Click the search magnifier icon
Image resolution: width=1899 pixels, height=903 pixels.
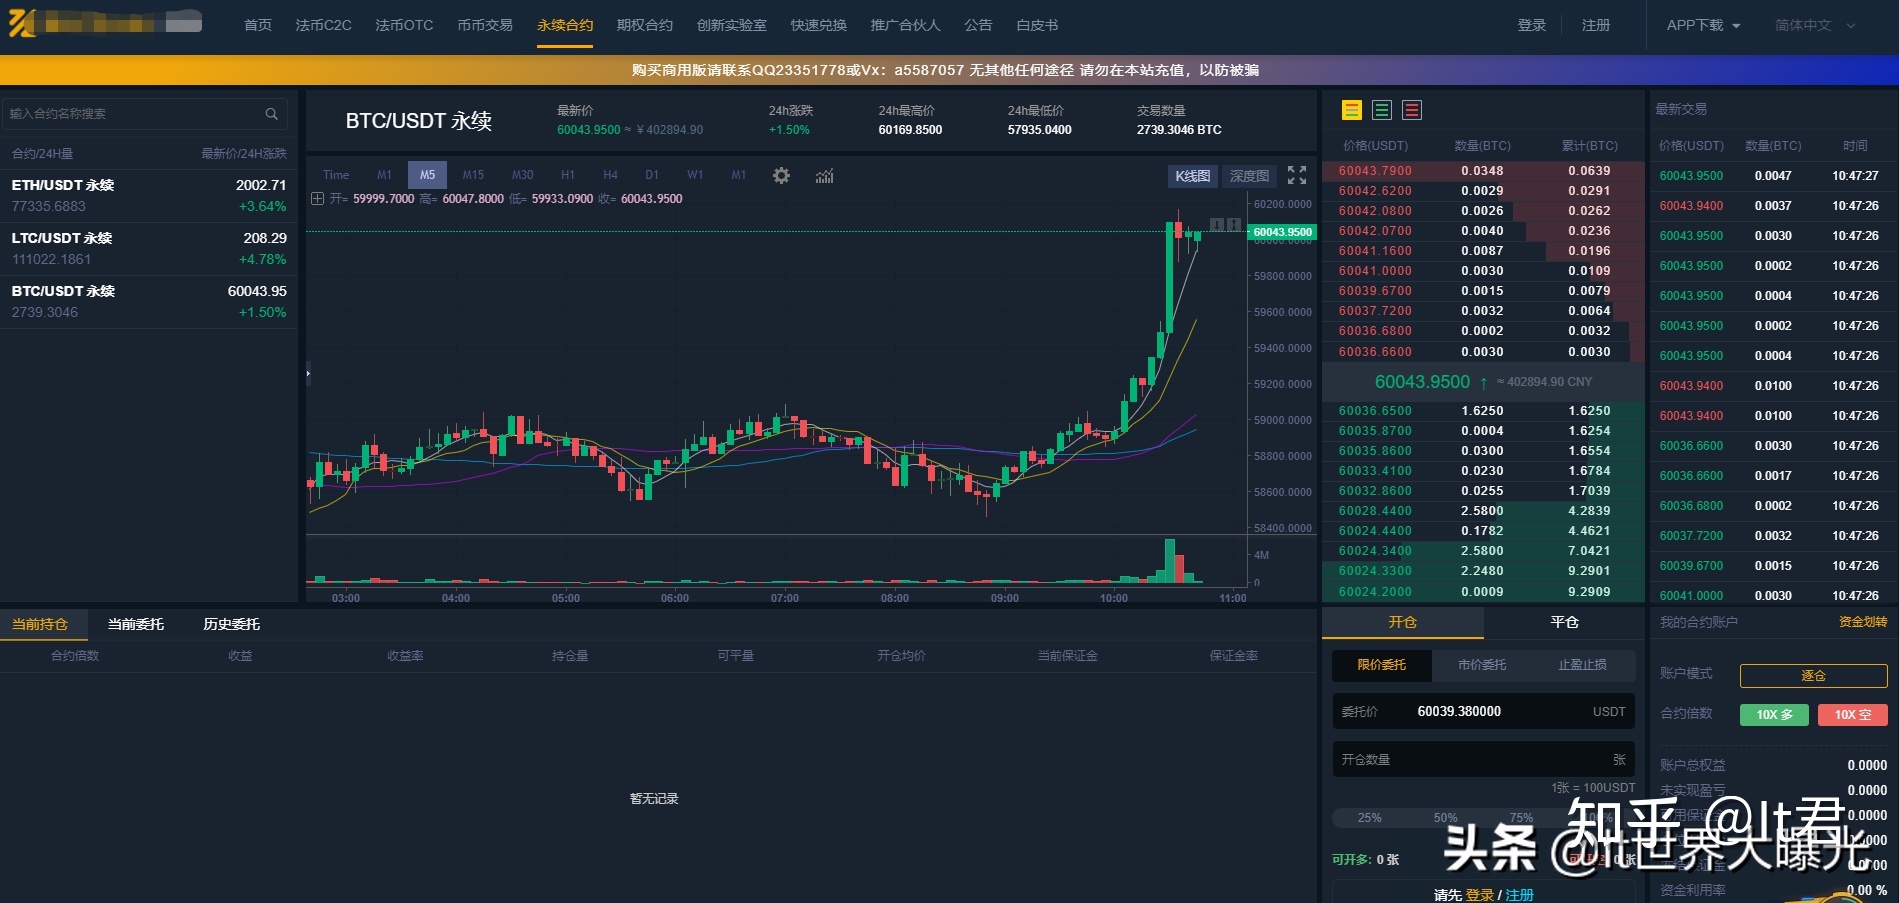pos(271,114)
